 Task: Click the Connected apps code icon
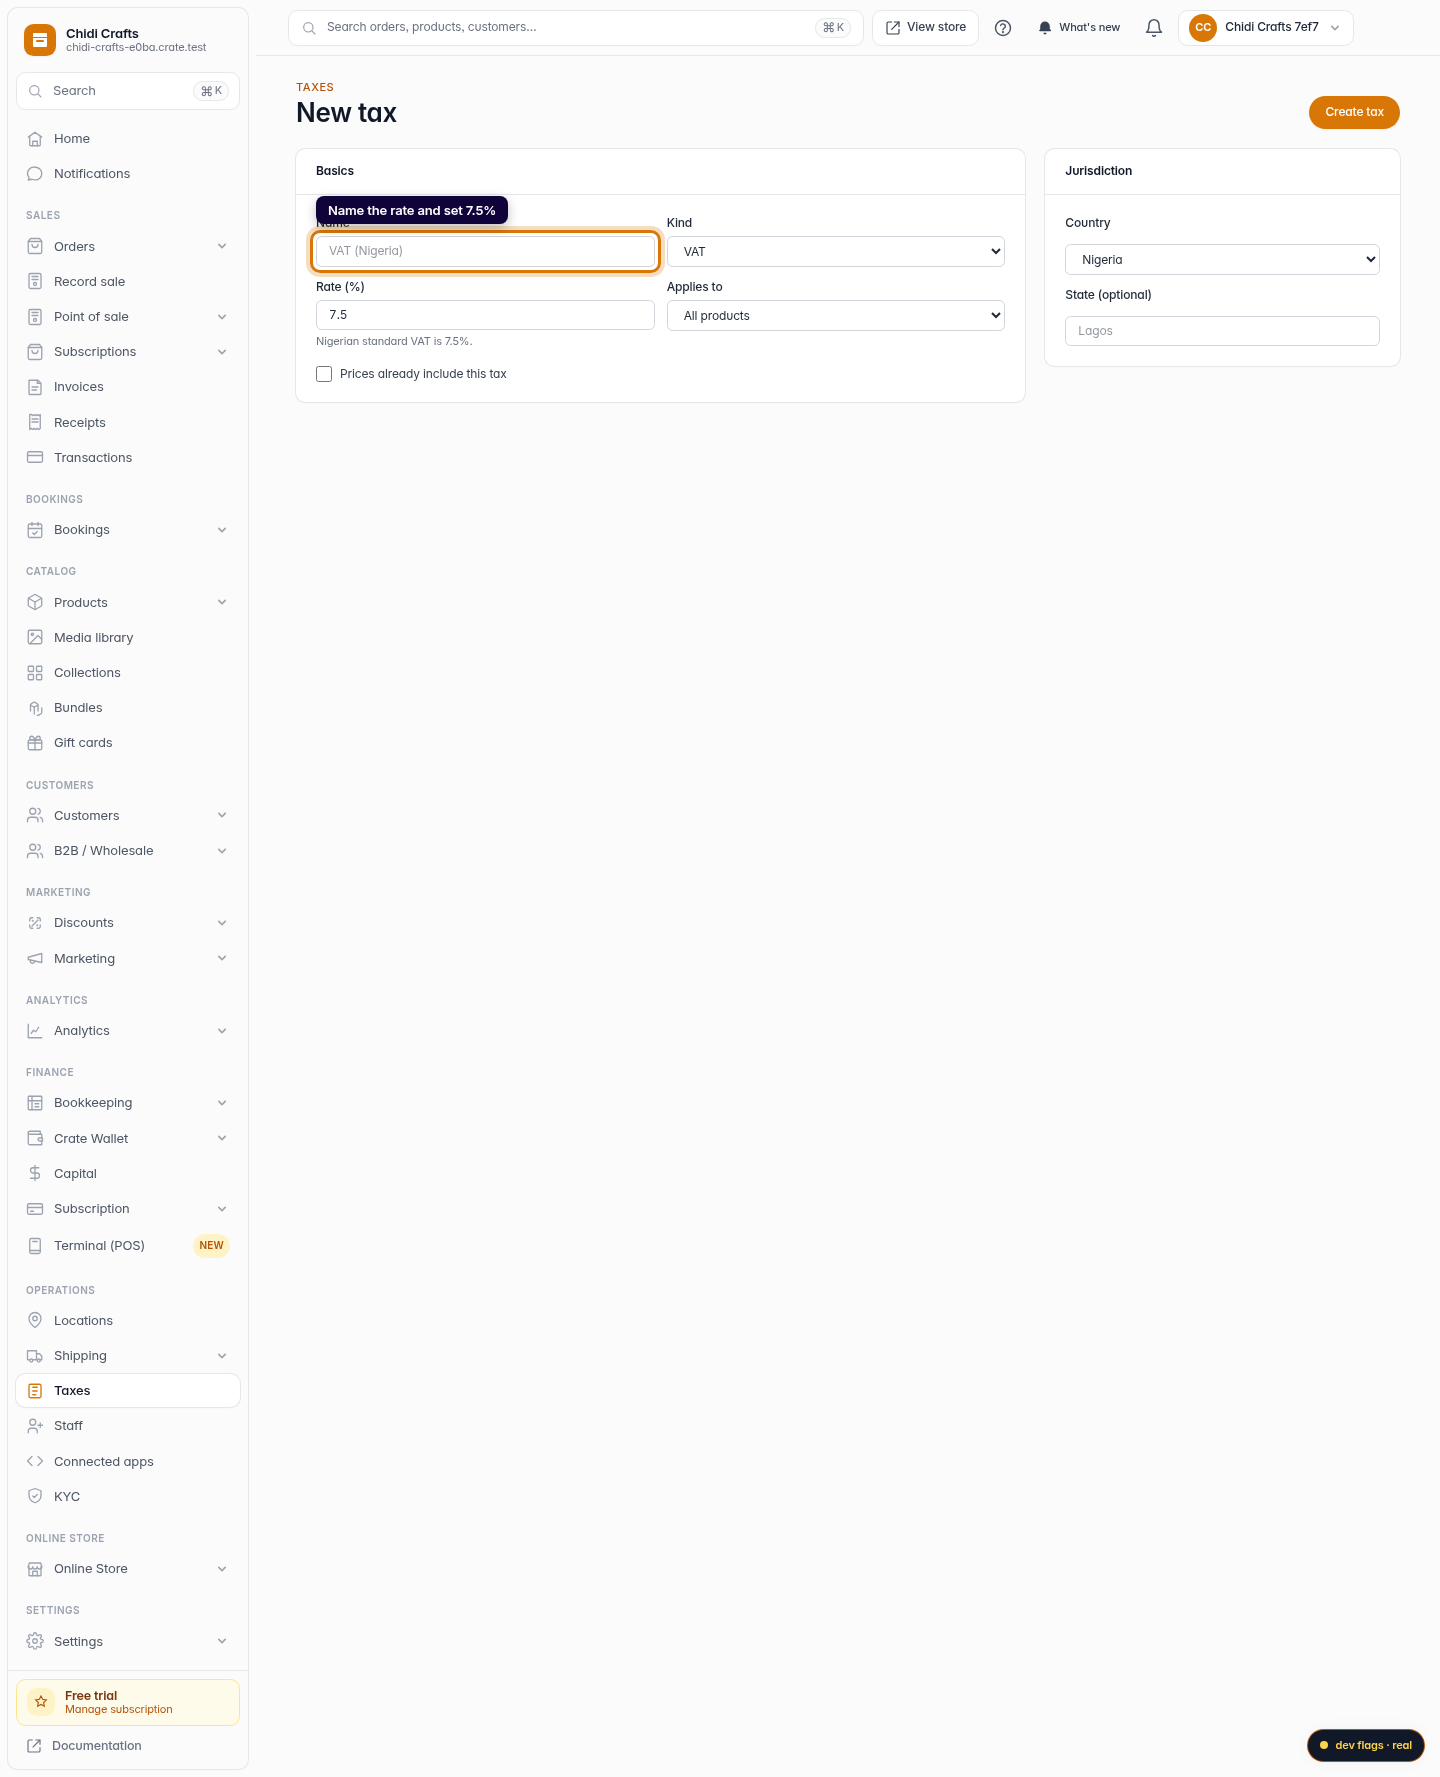click(35, 1462)
